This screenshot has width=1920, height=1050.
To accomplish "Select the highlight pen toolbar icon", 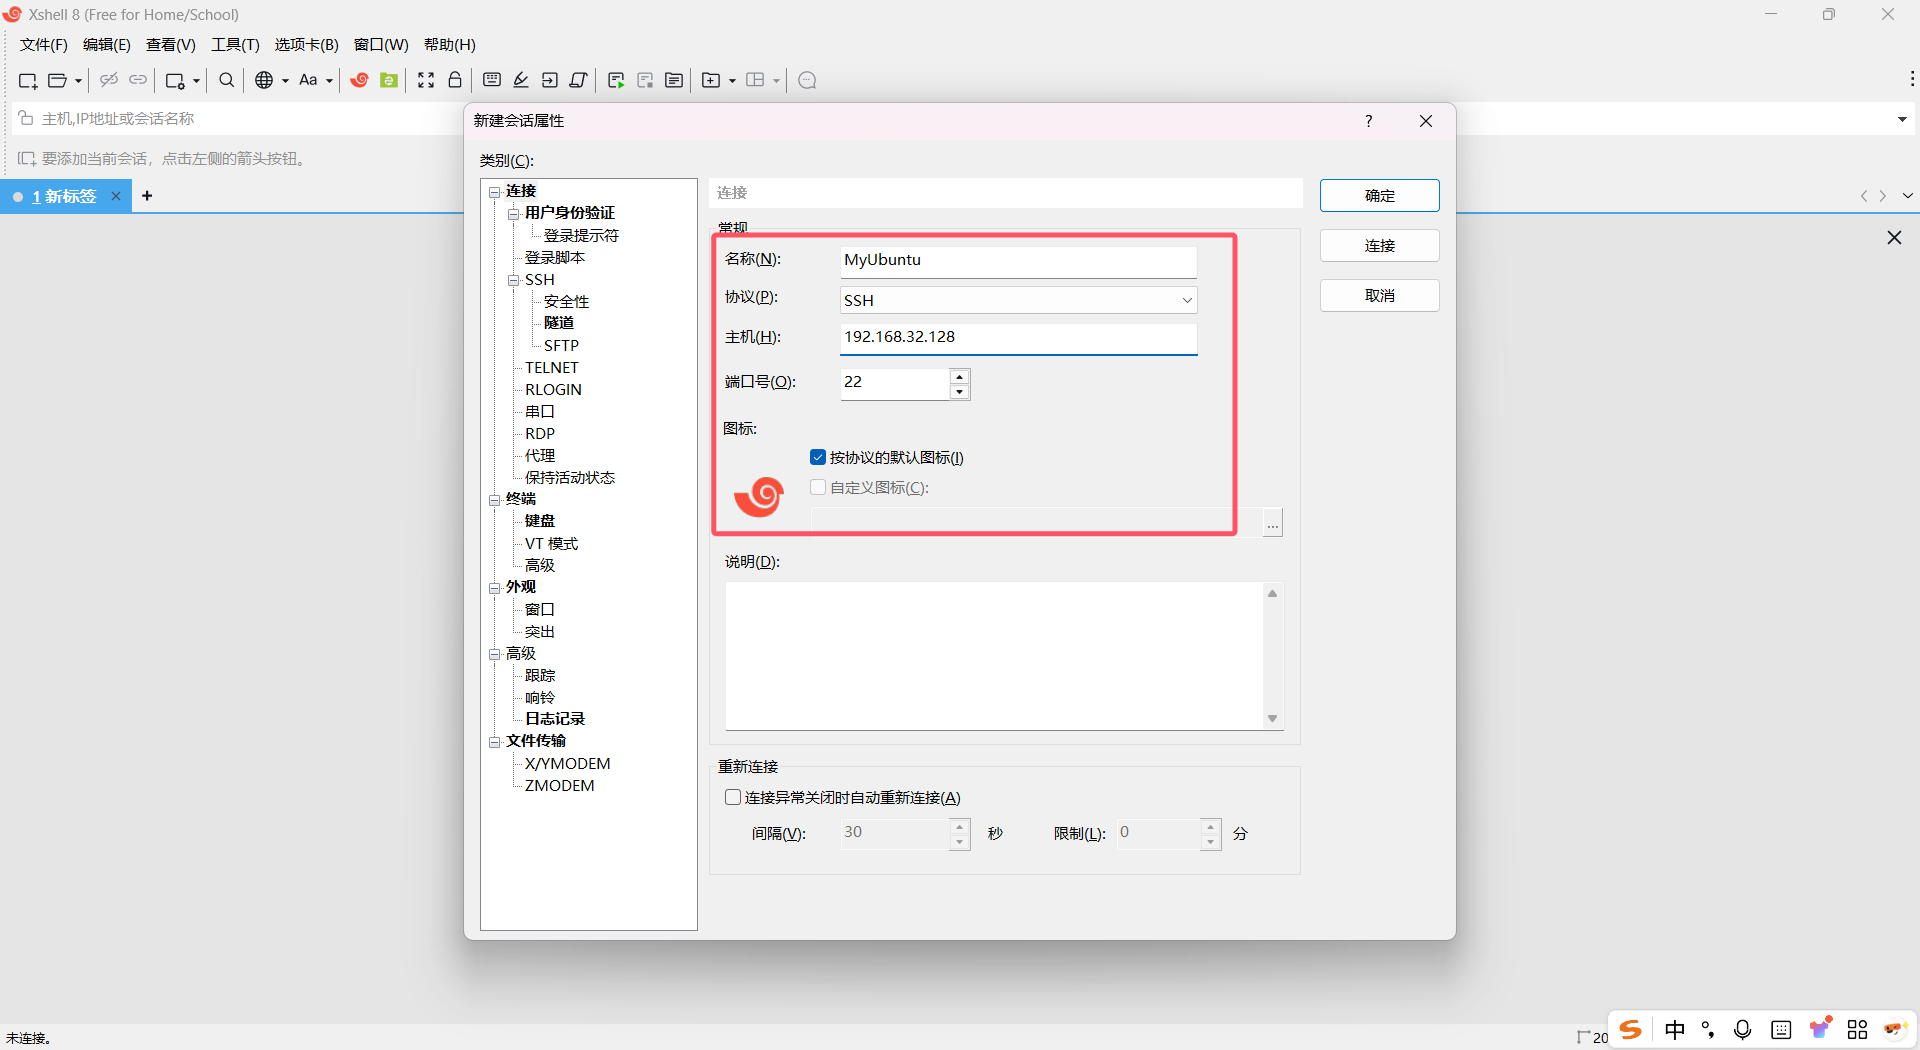I will 521,80.
